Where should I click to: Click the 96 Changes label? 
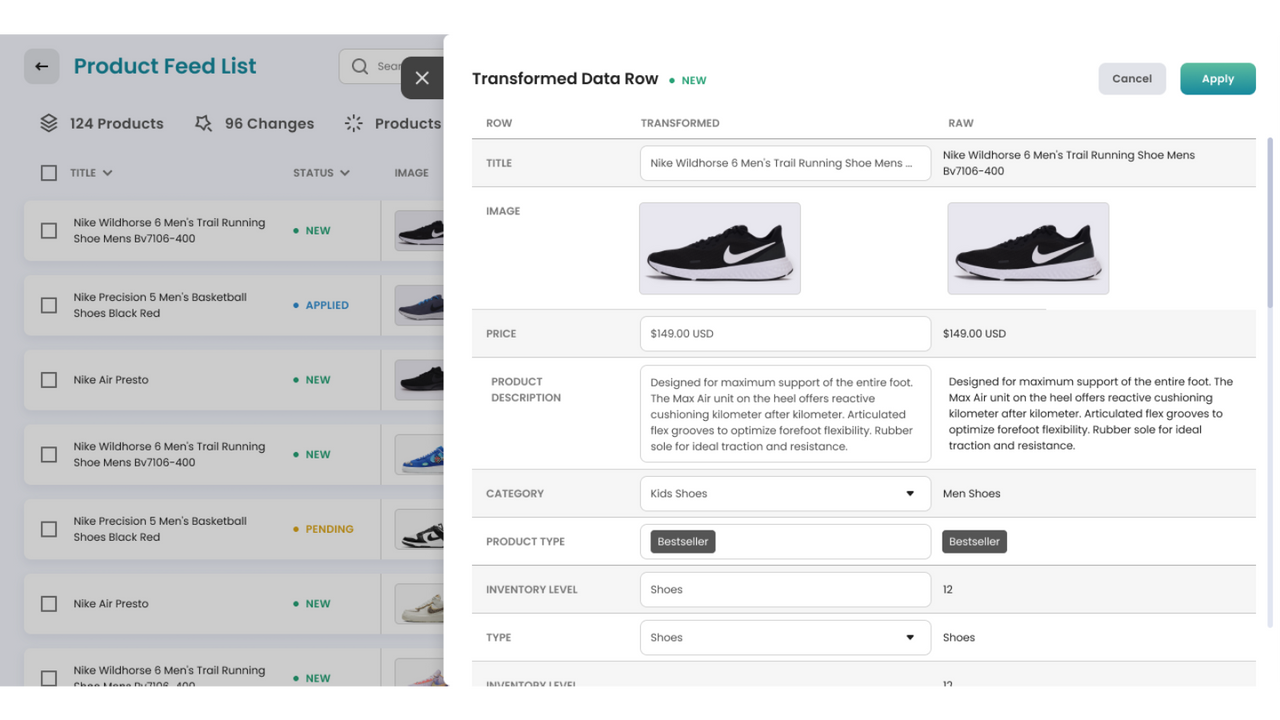[x=269, y=123]
